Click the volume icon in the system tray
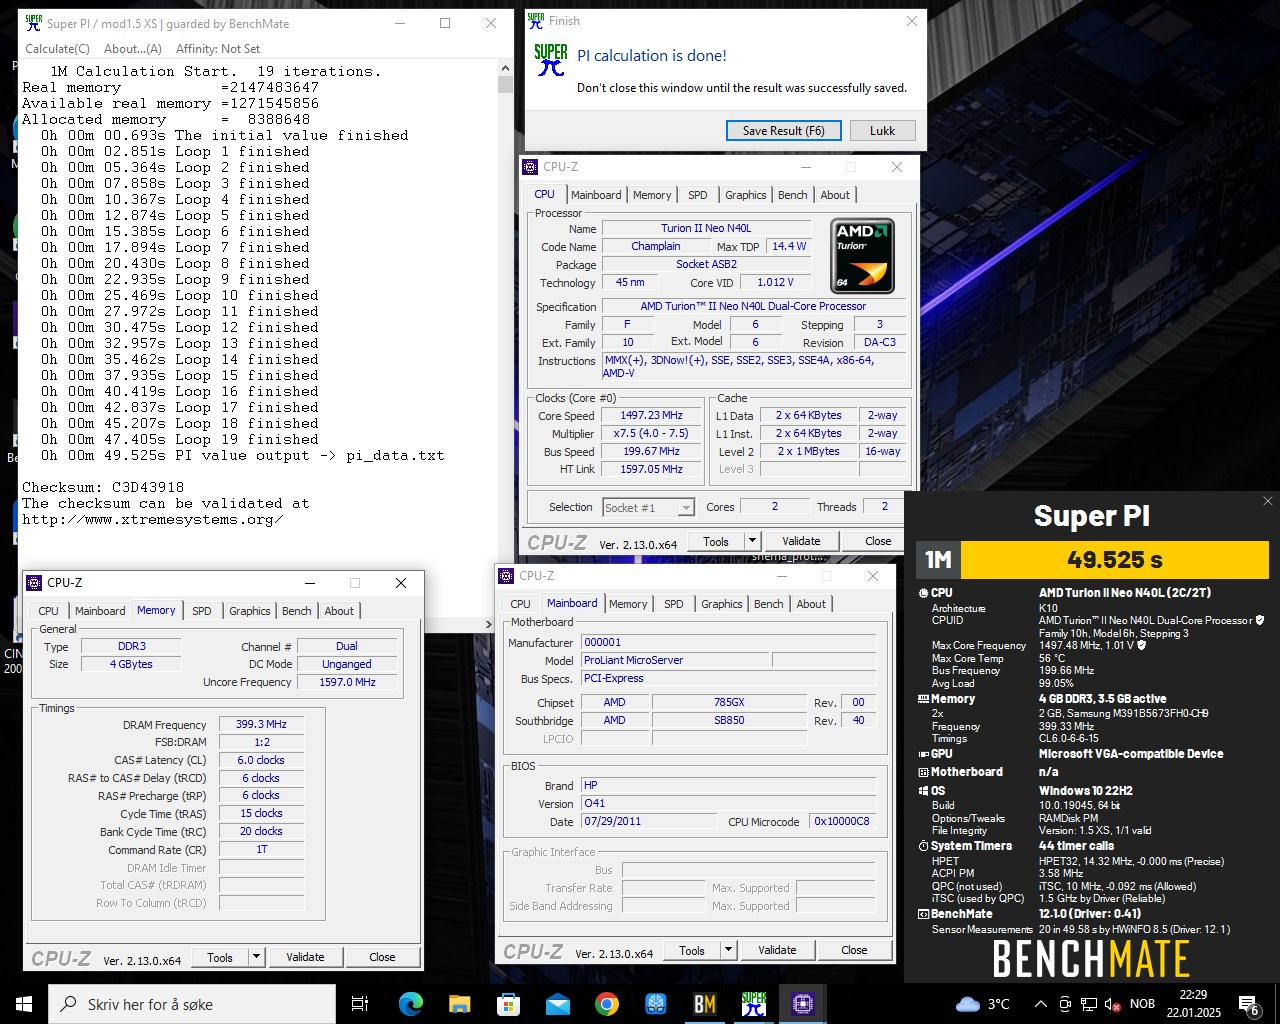This screenshot has height=1024, width=1280. [x=1111, y=1004]
